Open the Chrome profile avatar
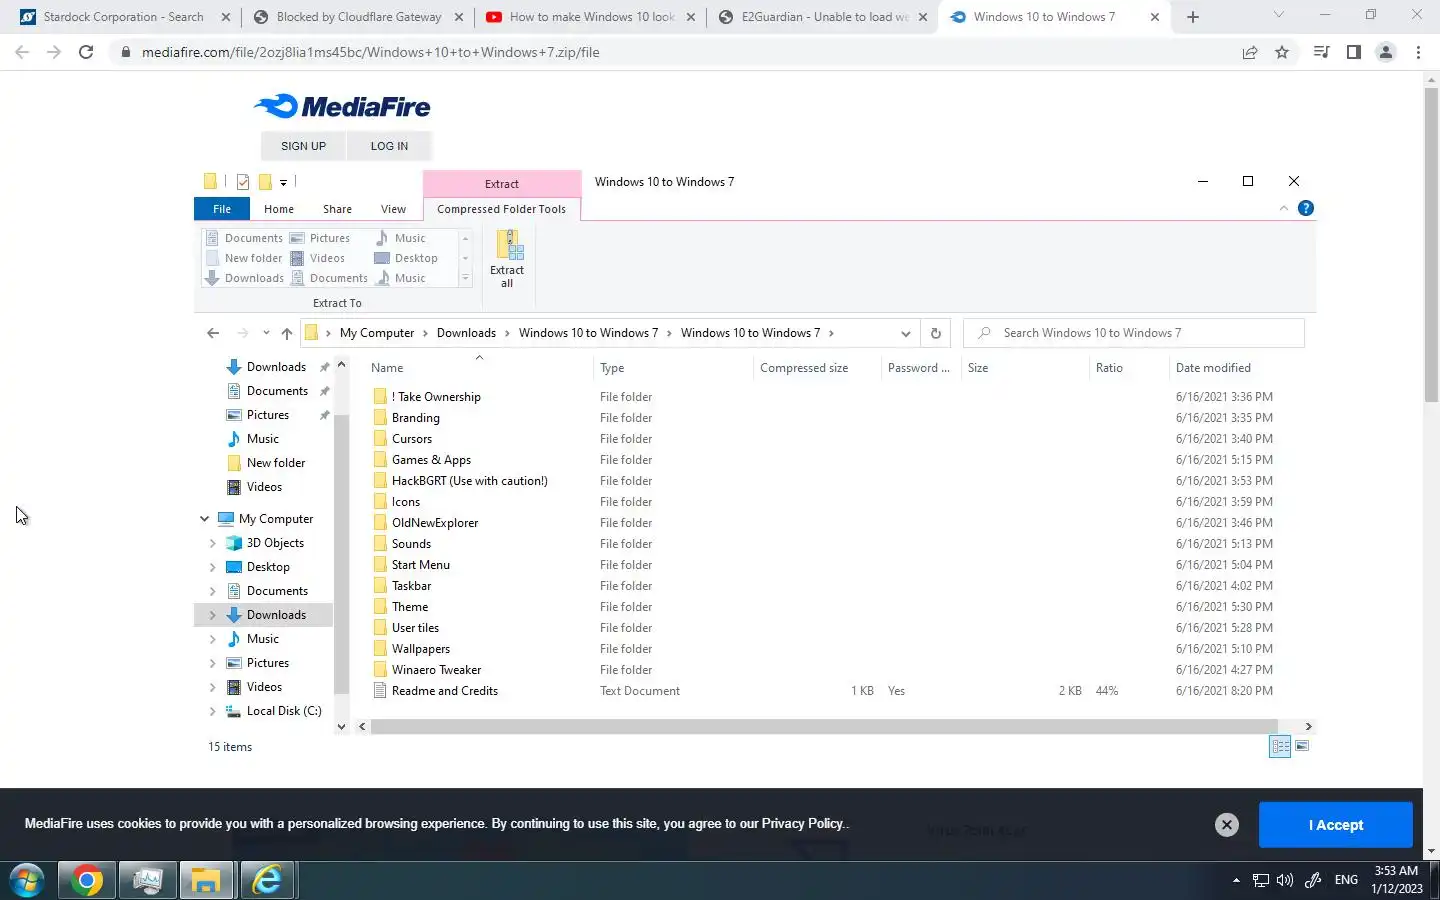The width and height of the screenshot is (1440, 900). point(1385,52)
